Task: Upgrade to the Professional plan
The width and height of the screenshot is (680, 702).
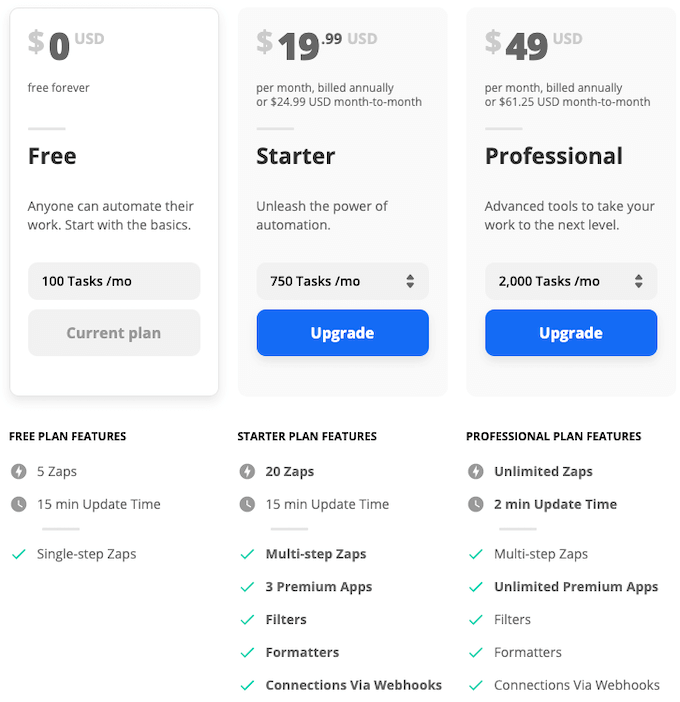Action: 571,333
